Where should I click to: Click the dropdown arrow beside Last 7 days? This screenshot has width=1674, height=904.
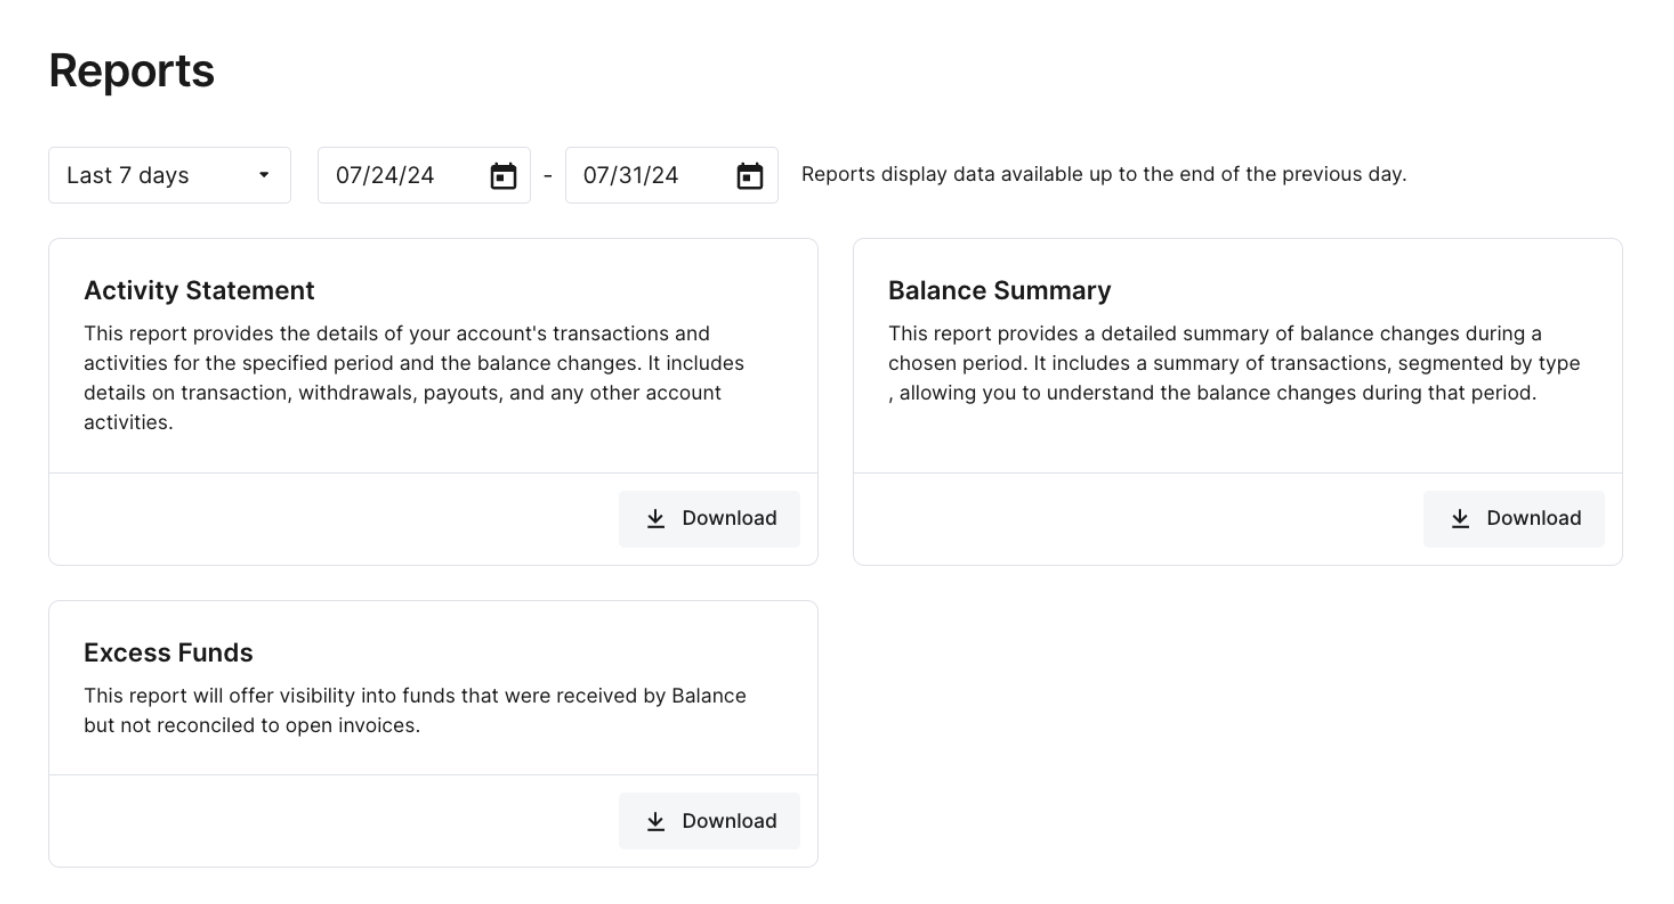tap(264, 175)
